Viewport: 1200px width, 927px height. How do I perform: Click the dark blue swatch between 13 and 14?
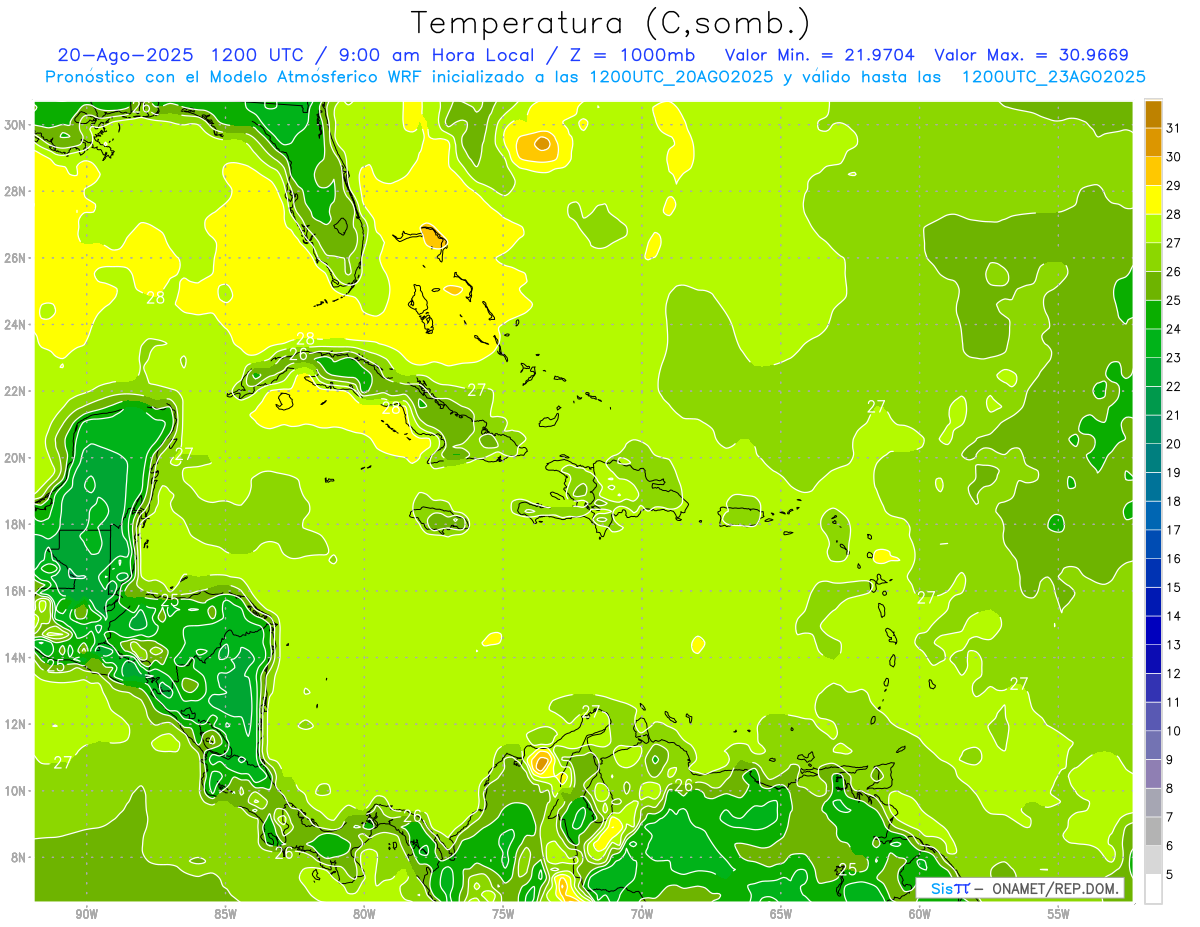pos(1153,631)
